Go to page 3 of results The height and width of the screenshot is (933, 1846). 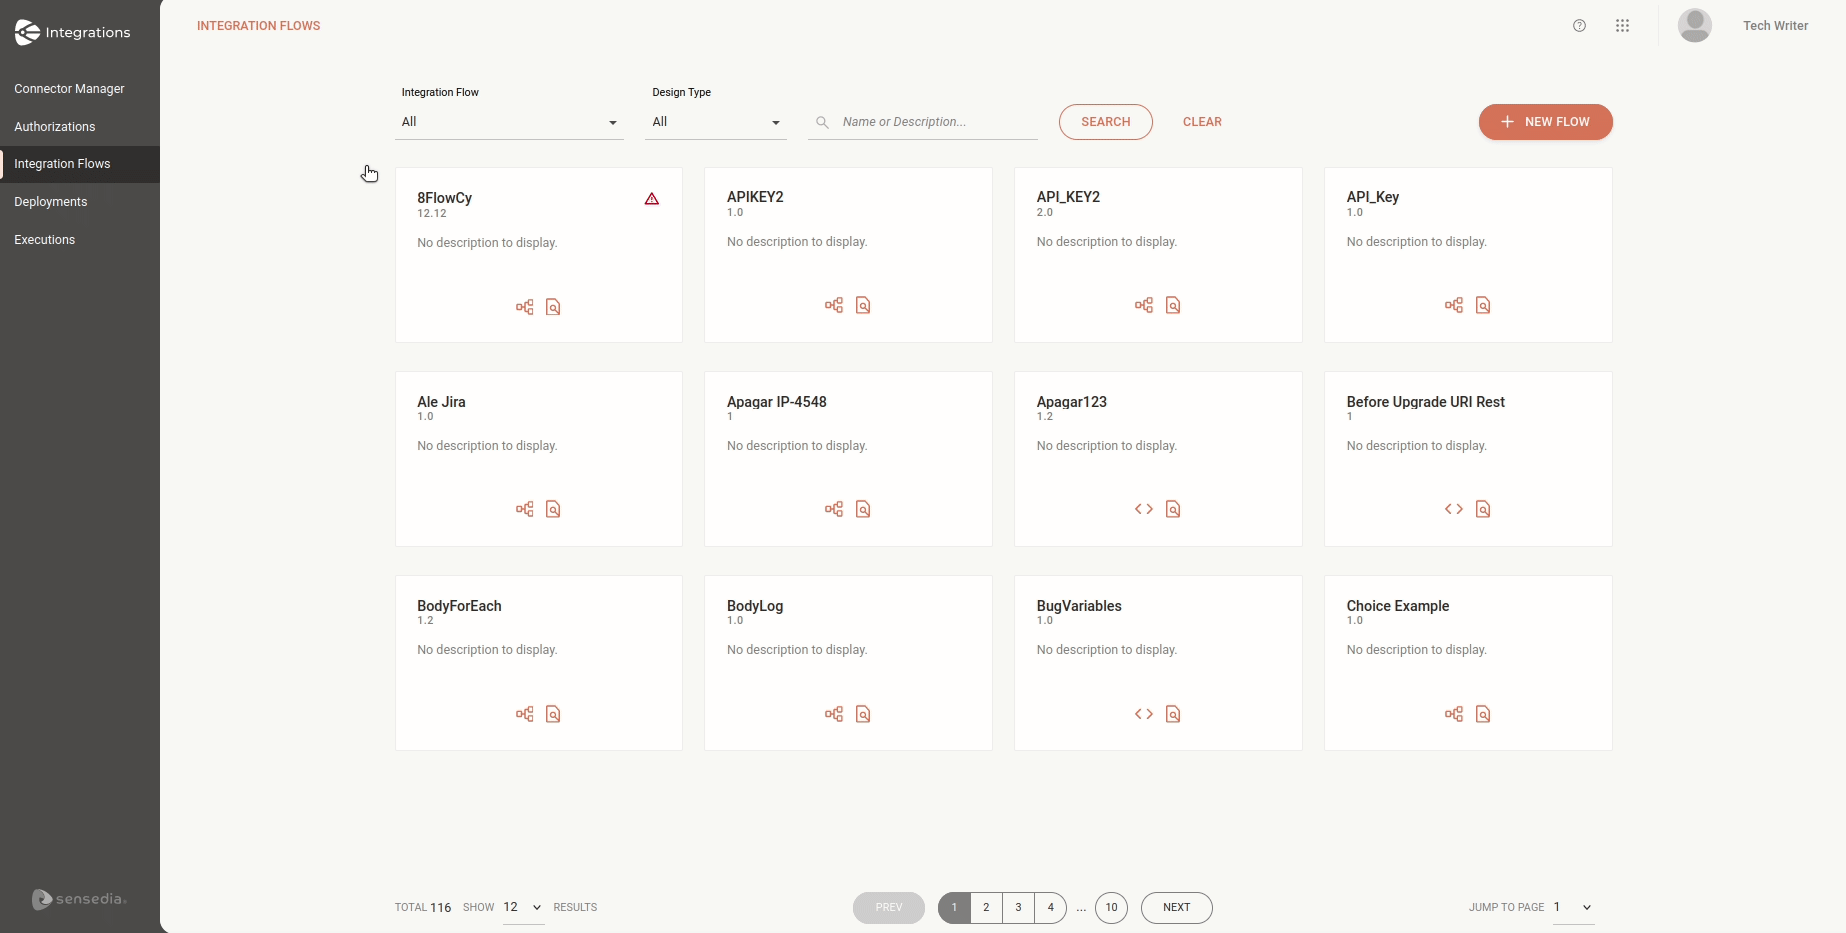(1018, 908)
